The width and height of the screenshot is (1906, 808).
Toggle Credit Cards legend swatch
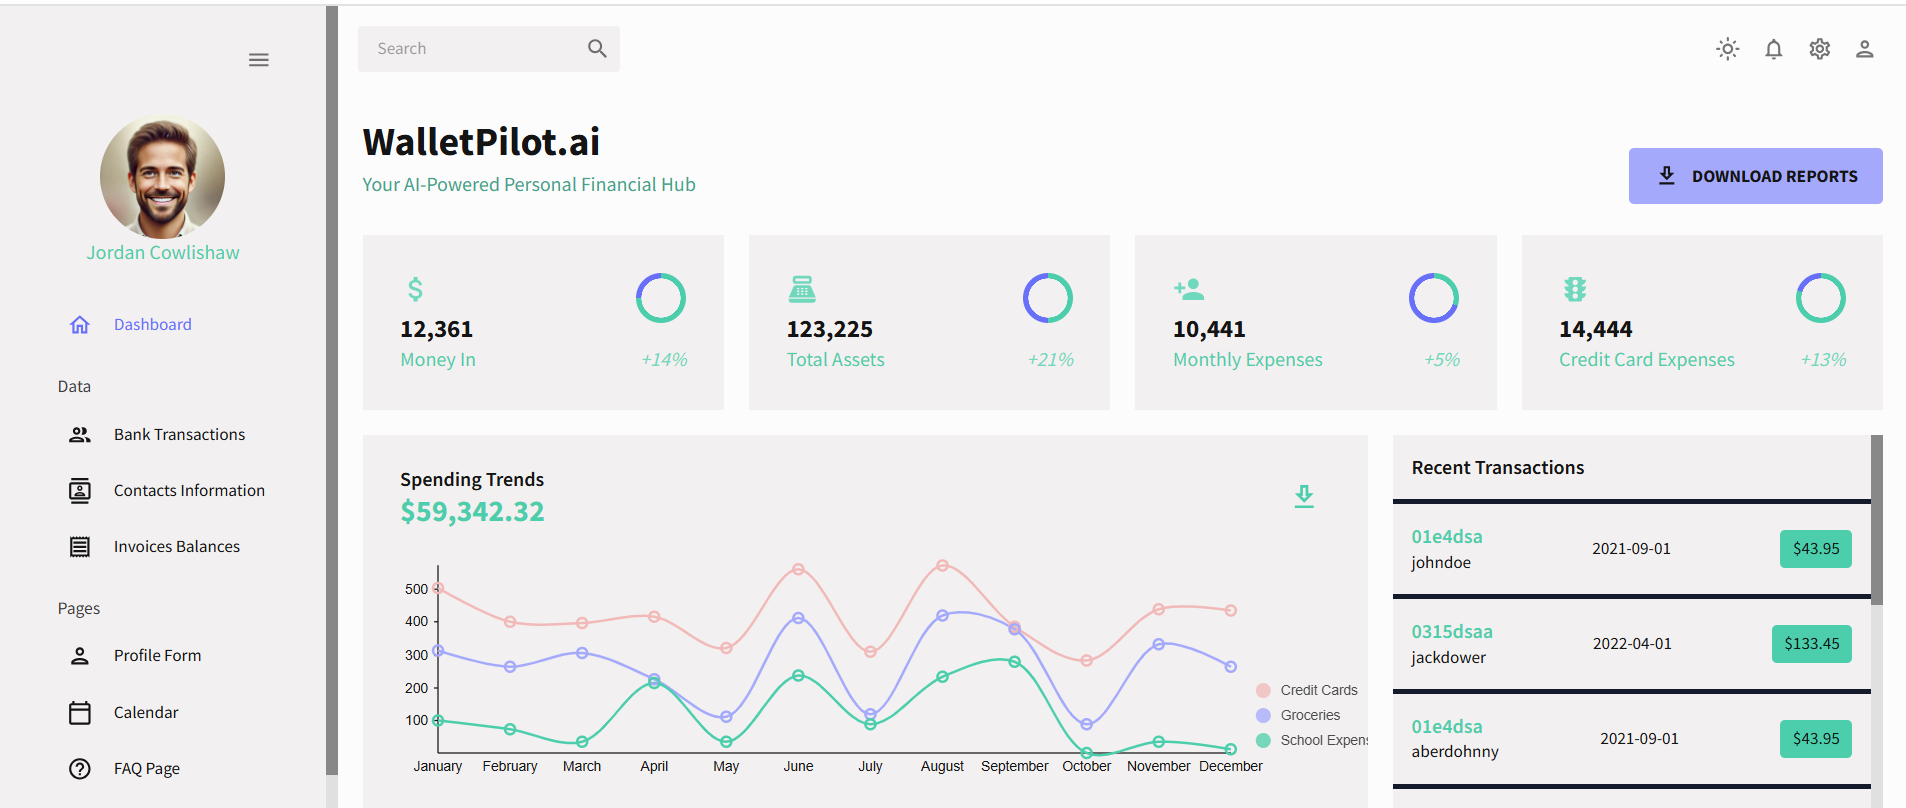1263,691
